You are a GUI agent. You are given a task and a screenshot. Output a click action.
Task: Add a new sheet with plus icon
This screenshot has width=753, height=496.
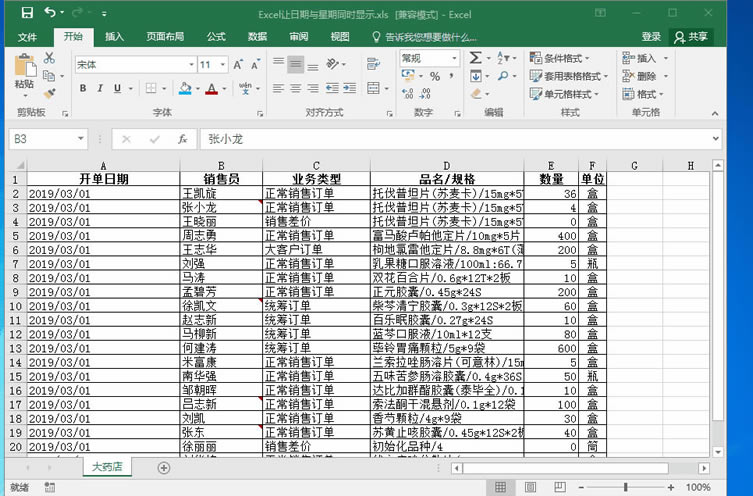164,467
